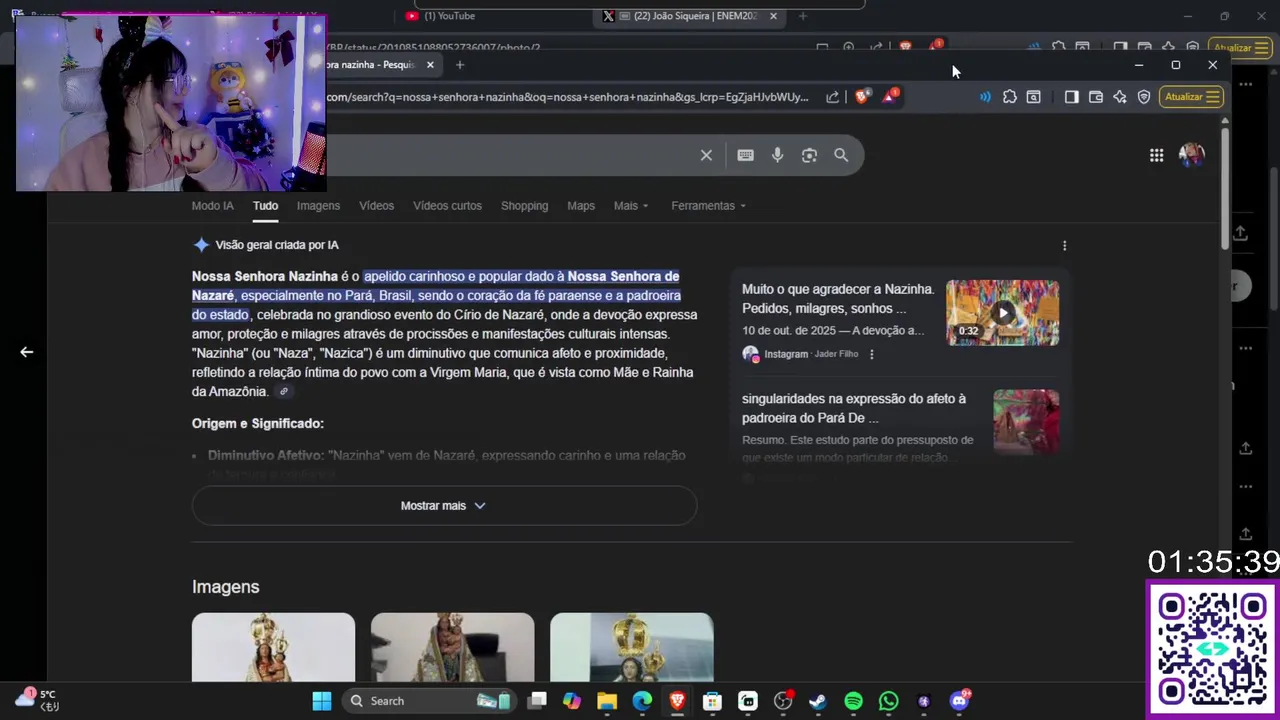Image resolution: width=1280 pixels, height=720 pixels.
Task: Open the first statue image result
Action: [x=273, y=648]
